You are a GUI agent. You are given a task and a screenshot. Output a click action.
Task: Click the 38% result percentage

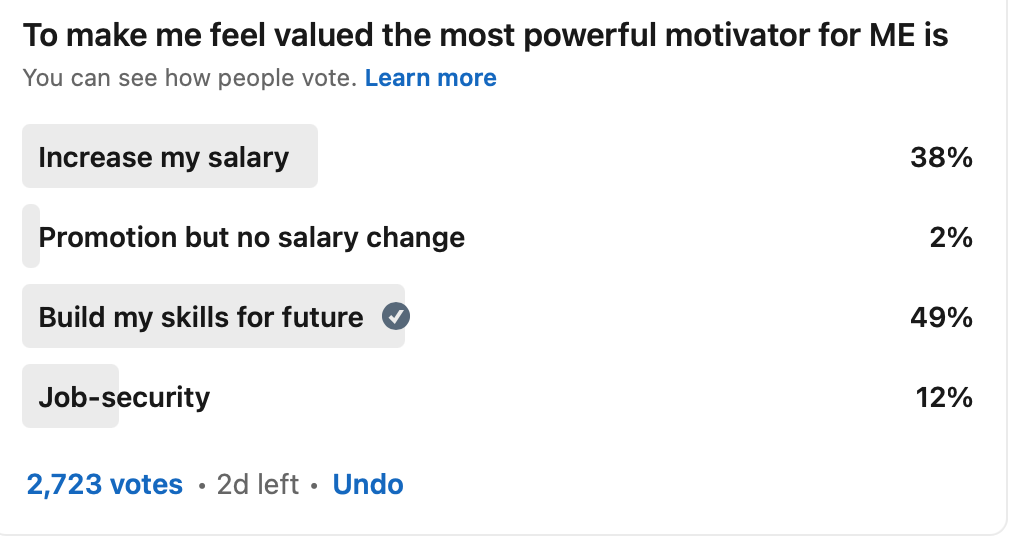click(941, 157)
